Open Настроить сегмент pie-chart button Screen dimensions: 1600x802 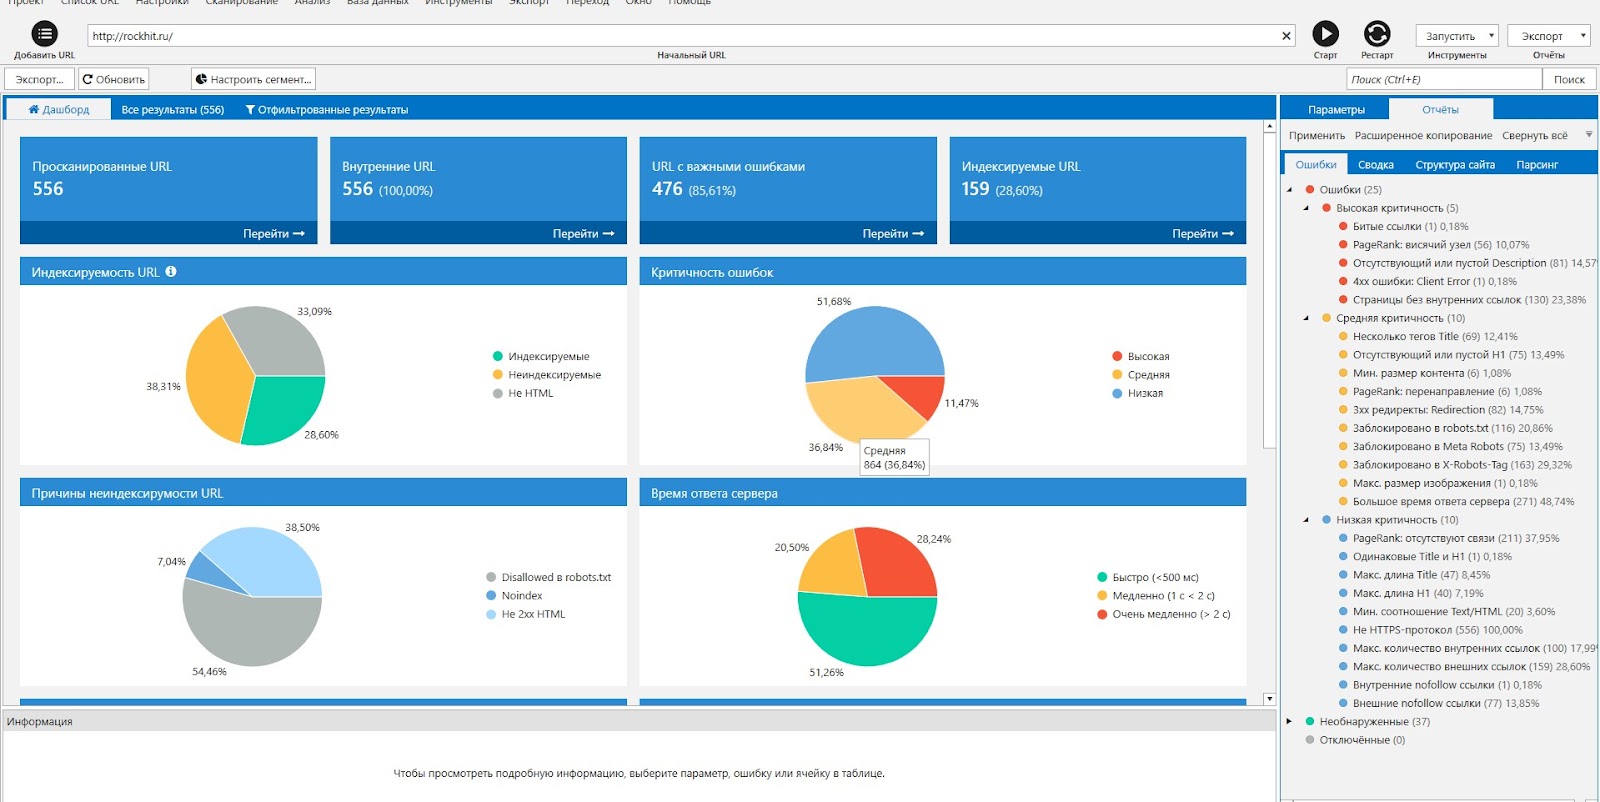[x=254, y=79]
